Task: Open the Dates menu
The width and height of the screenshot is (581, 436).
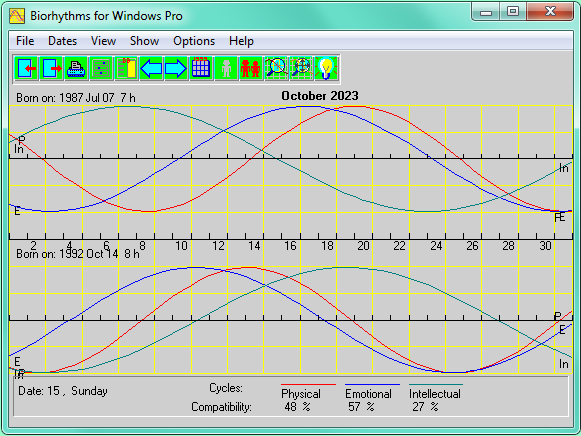Action: coord(62,41)
